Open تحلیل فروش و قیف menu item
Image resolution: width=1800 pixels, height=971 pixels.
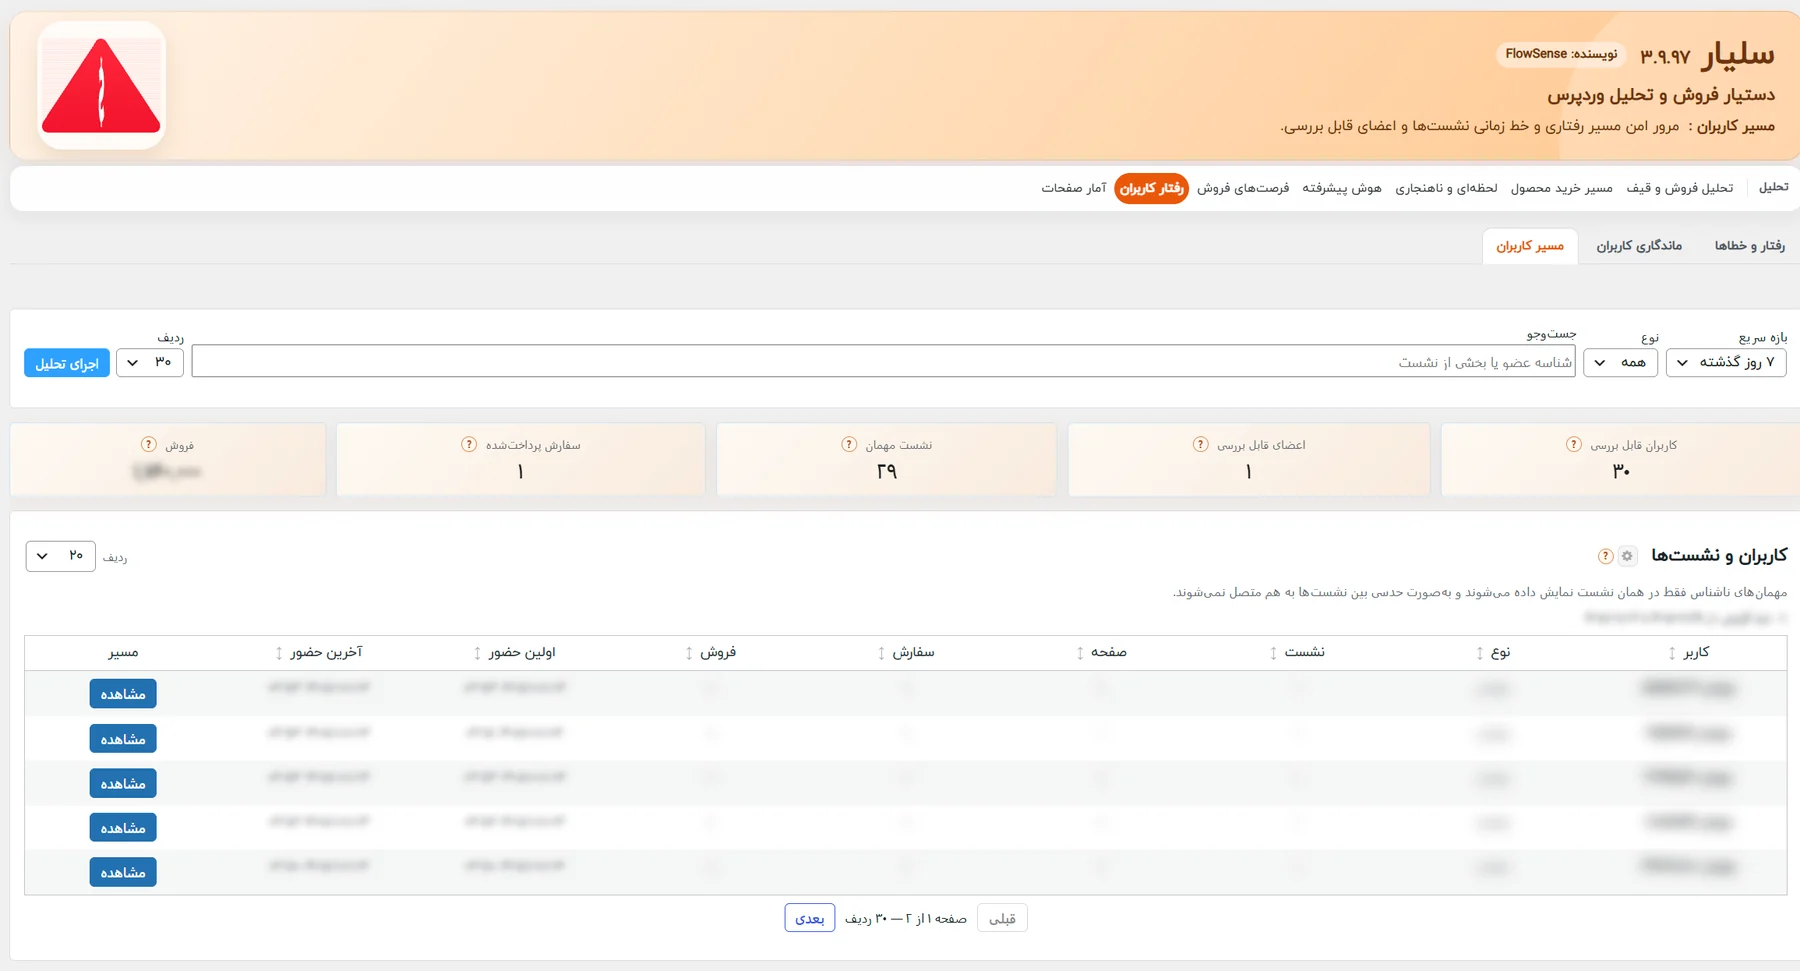click(1680, 188)
